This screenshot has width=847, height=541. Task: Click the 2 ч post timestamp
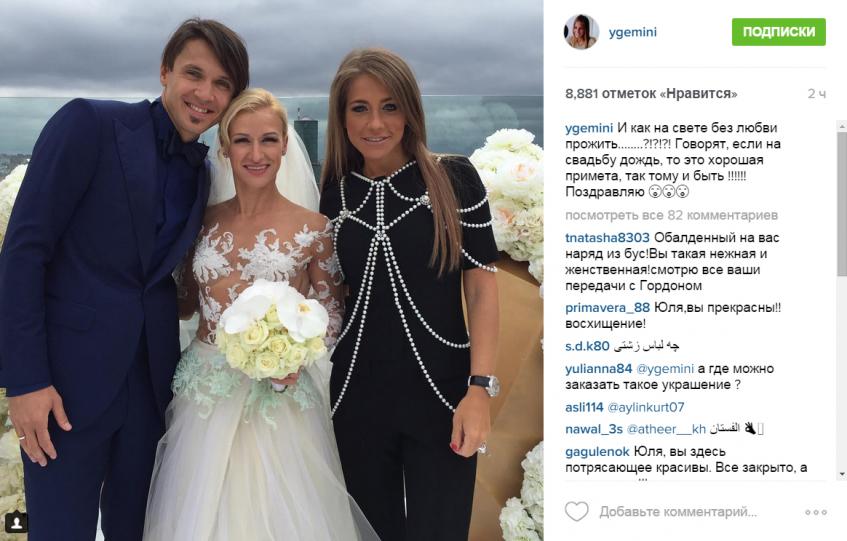click(x=816, y=93)
